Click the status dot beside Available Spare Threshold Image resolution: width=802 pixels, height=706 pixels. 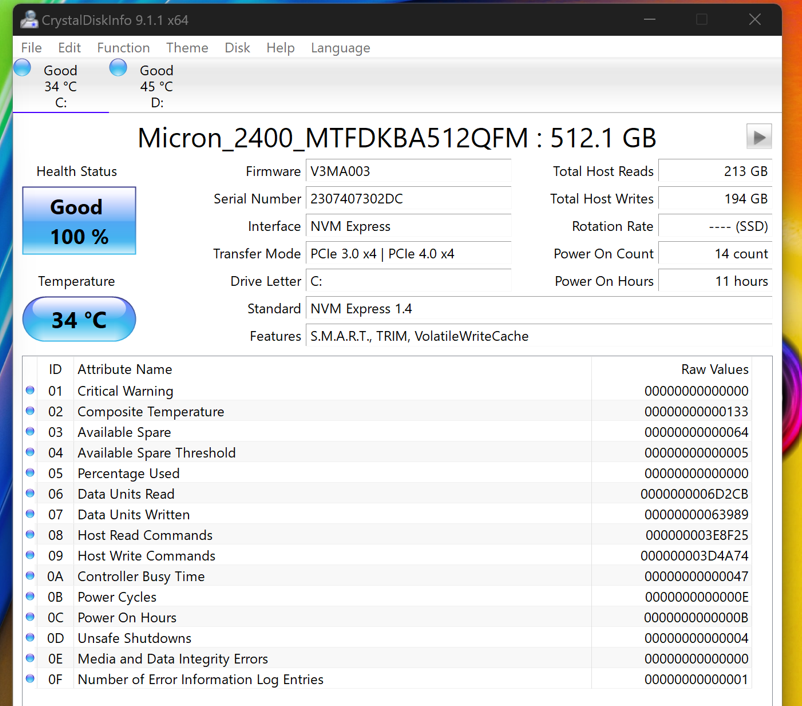pos(30,452)
